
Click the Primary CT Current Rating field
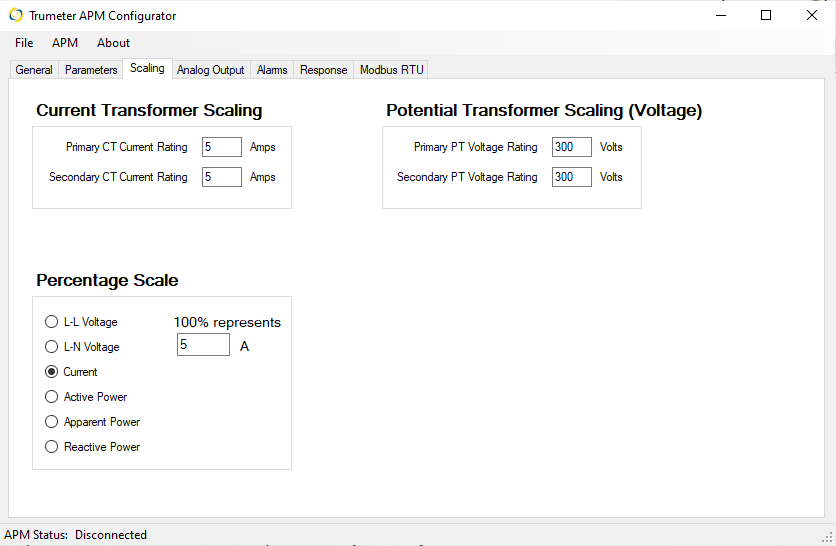click(222, 147)
